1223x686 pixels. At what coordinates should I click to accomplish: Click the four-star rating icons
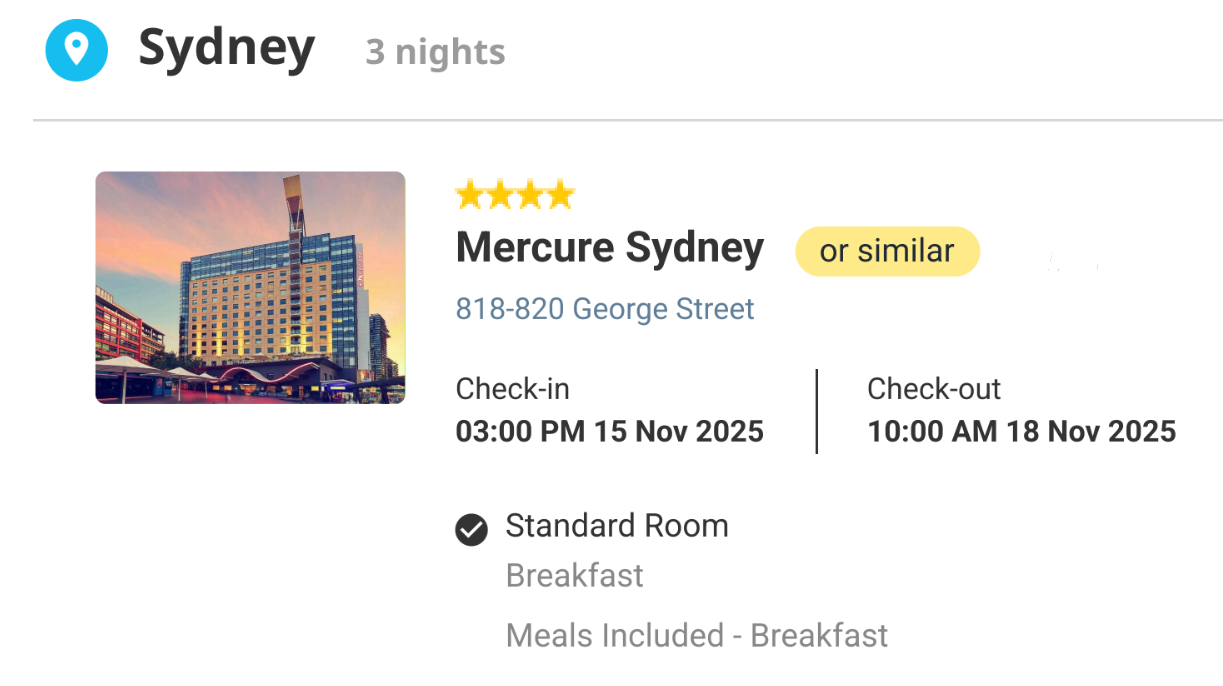point(515,195)
